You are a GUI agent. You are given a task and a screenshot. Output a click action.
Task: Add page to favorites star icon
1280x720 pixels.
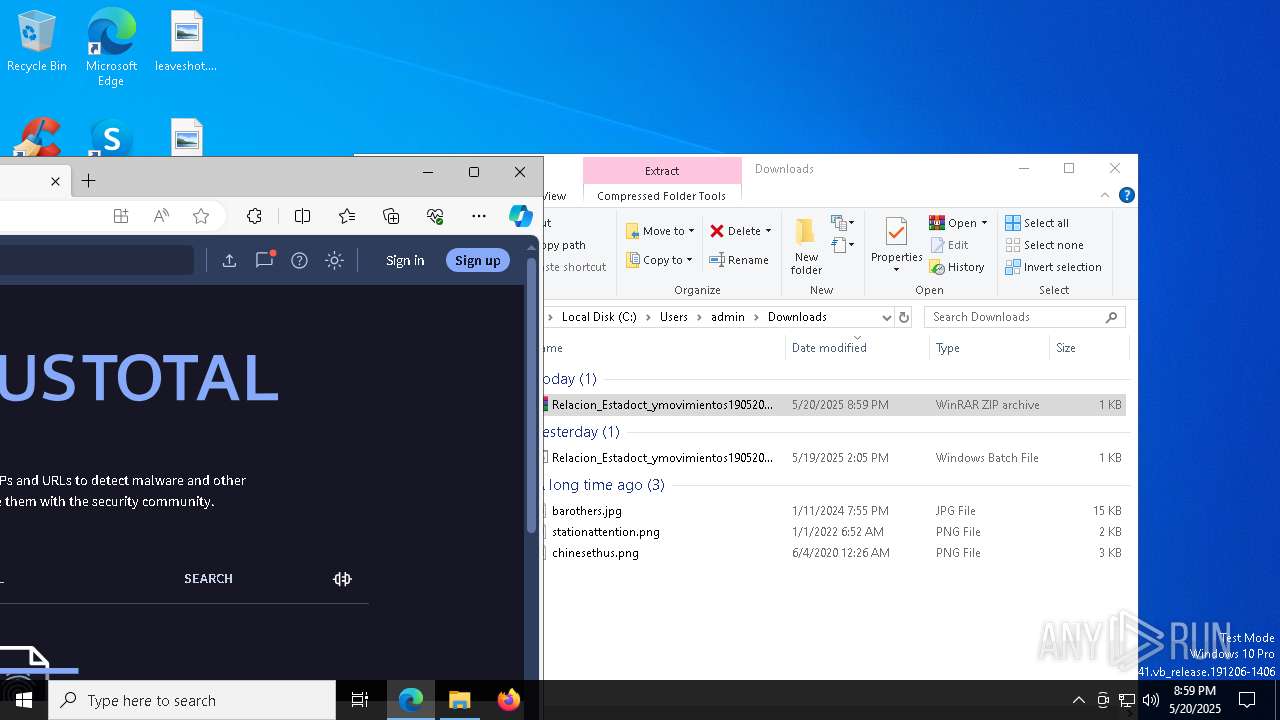coord(201,216)
